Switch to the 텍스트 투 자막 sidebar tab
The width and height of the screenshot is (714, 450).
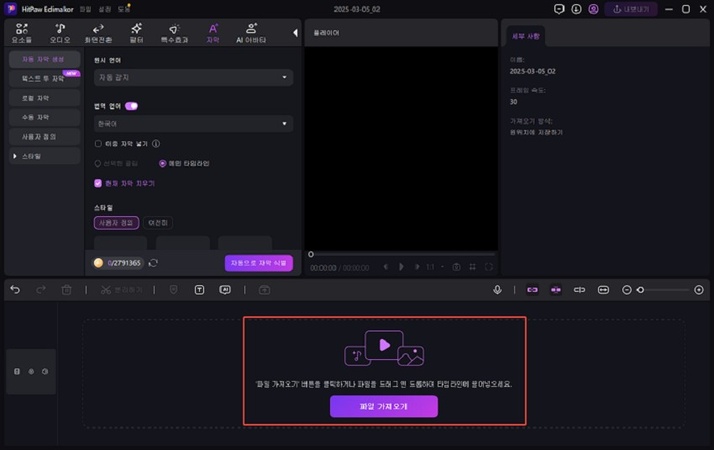pyautogui.click(x=43, y=78)
